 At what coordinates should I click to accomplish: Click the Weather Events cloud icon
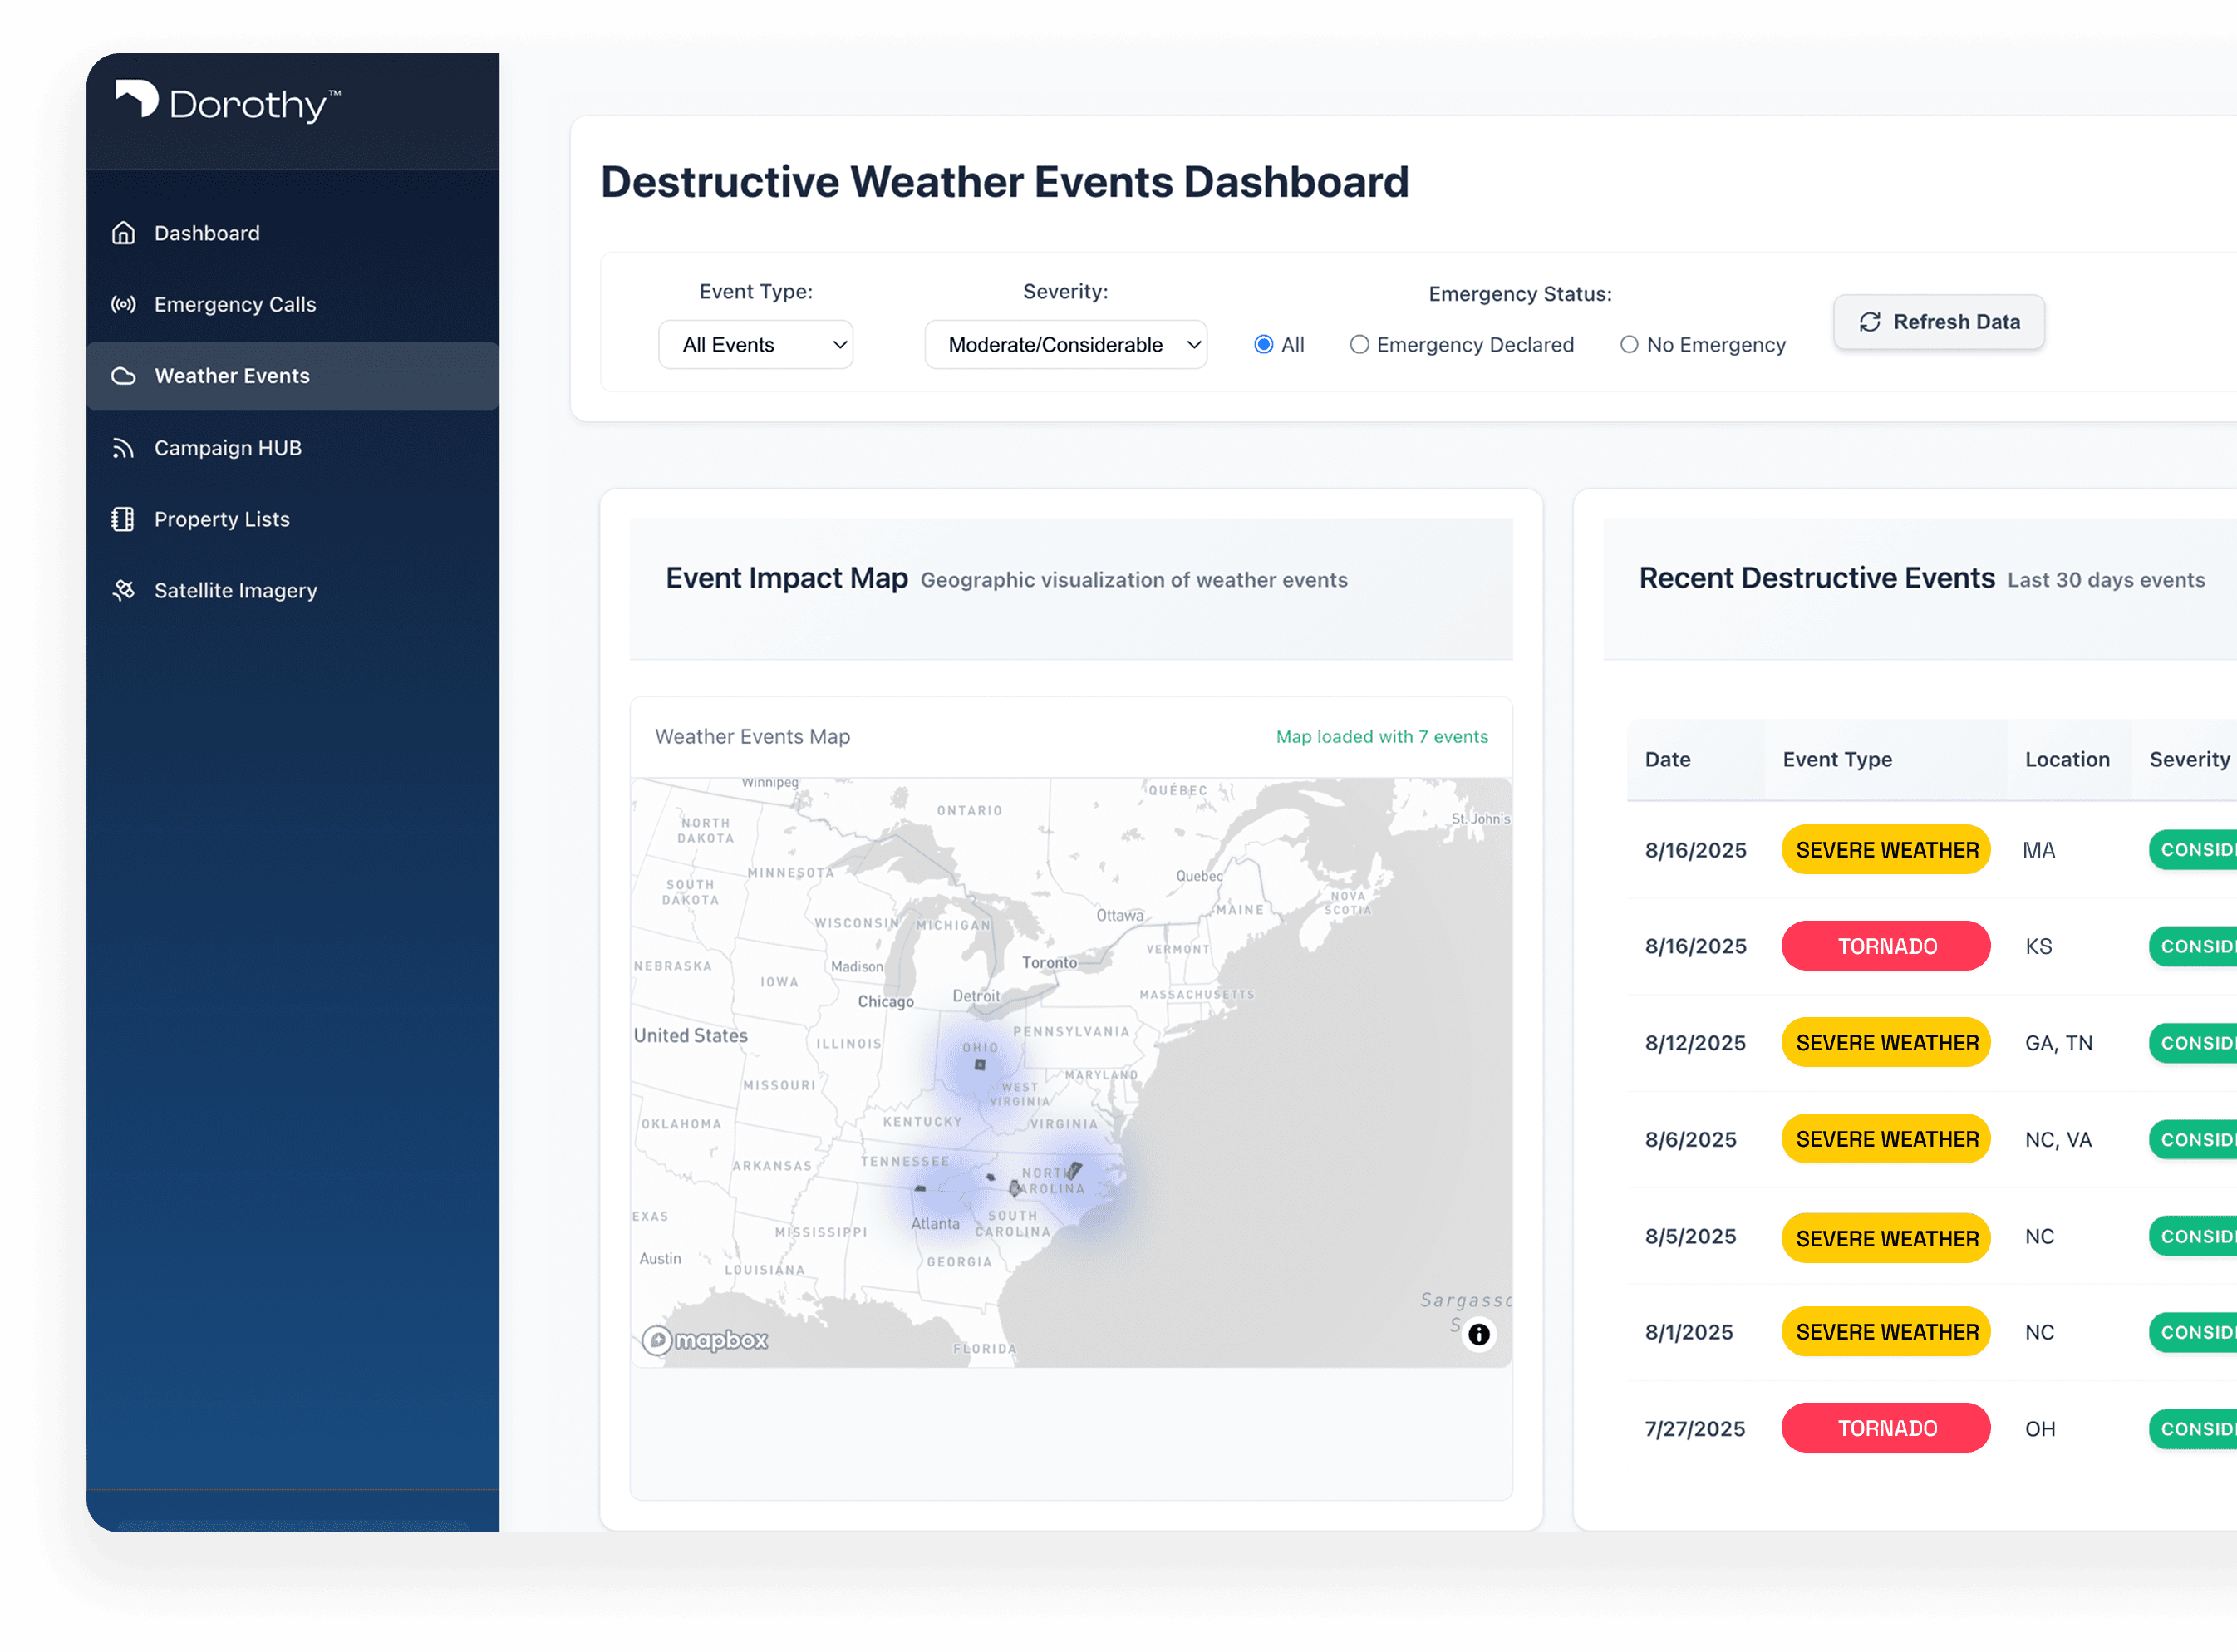[x=123, y=376]
